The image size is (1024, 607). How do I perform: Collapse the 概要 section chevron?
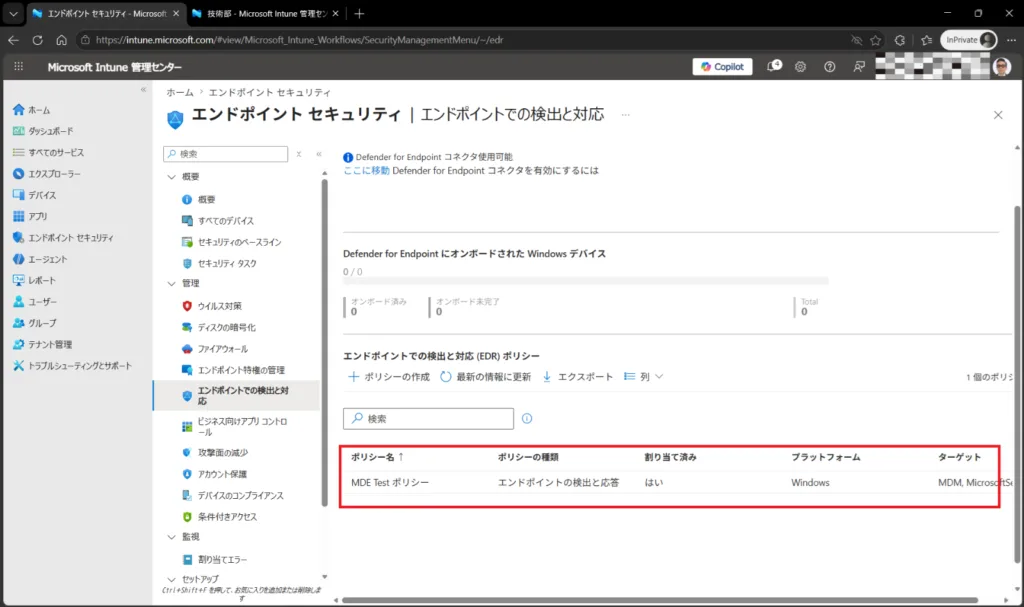pos(172,177)
